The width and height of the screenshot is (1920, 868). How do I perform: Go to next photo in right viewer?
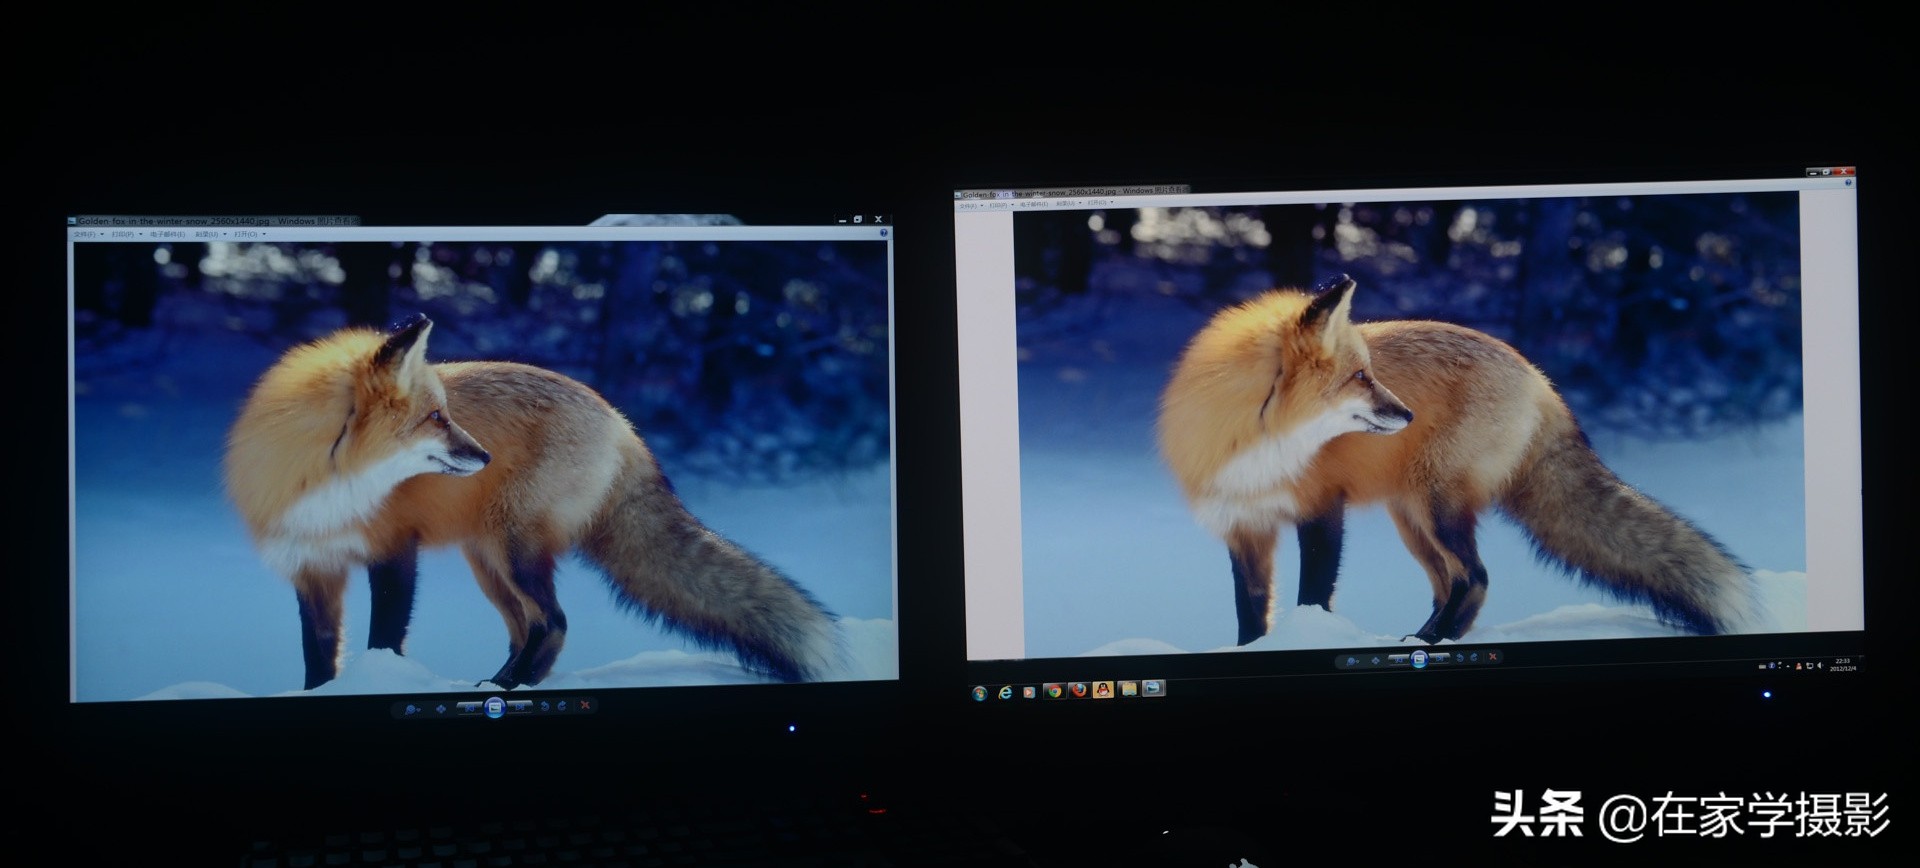pos(1440,658)
